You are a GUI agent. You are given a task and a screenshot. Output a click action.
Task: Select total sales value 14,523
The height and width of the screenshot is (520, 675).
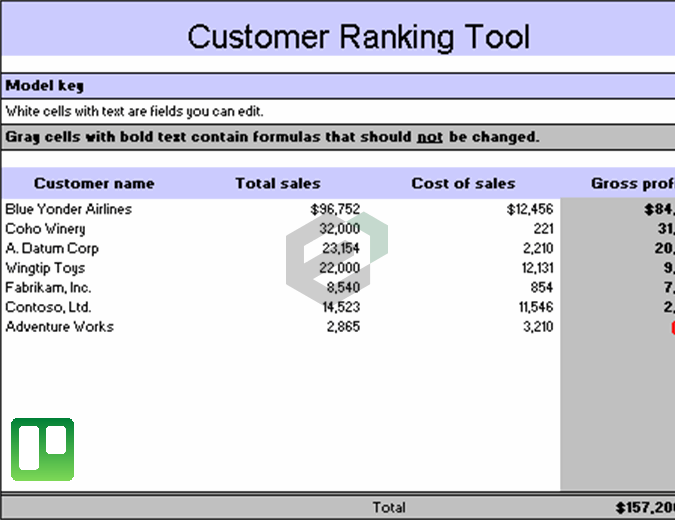tap(341, 307)
